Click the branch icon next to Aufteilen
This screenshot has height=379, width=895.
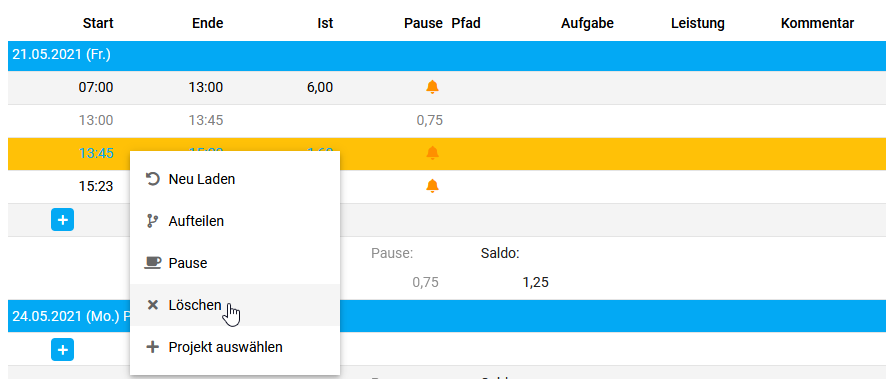152,221
